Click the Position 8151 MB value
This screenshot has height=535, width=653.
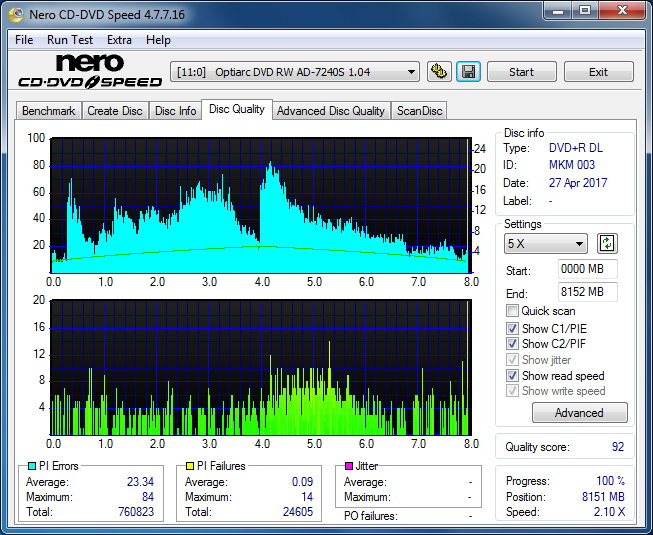(x=603, y=497)
